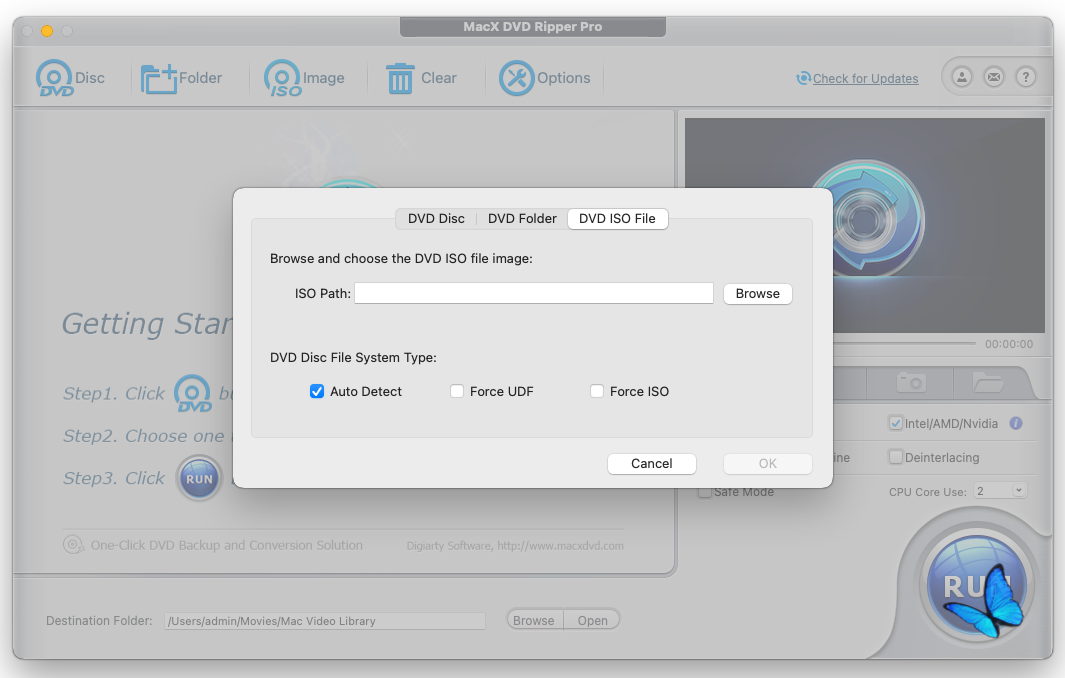The width and height of the screenshot is (1065, 678).
Task: Click the small RUN icon in Step3
Action: click(x=199, y=479)
